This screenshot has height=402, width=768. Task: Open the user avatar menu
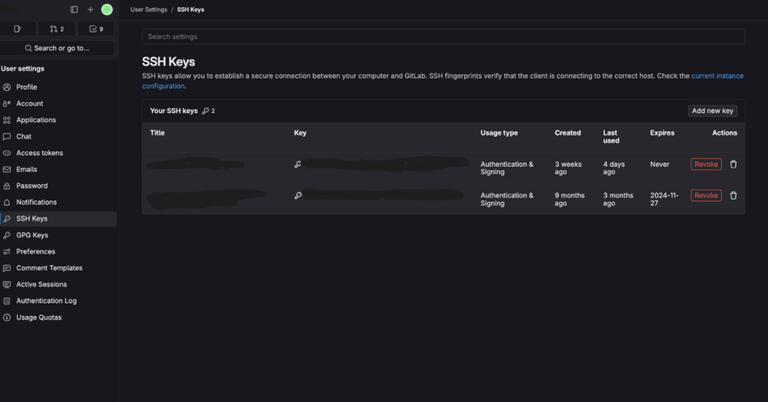[x=107, y=10]
